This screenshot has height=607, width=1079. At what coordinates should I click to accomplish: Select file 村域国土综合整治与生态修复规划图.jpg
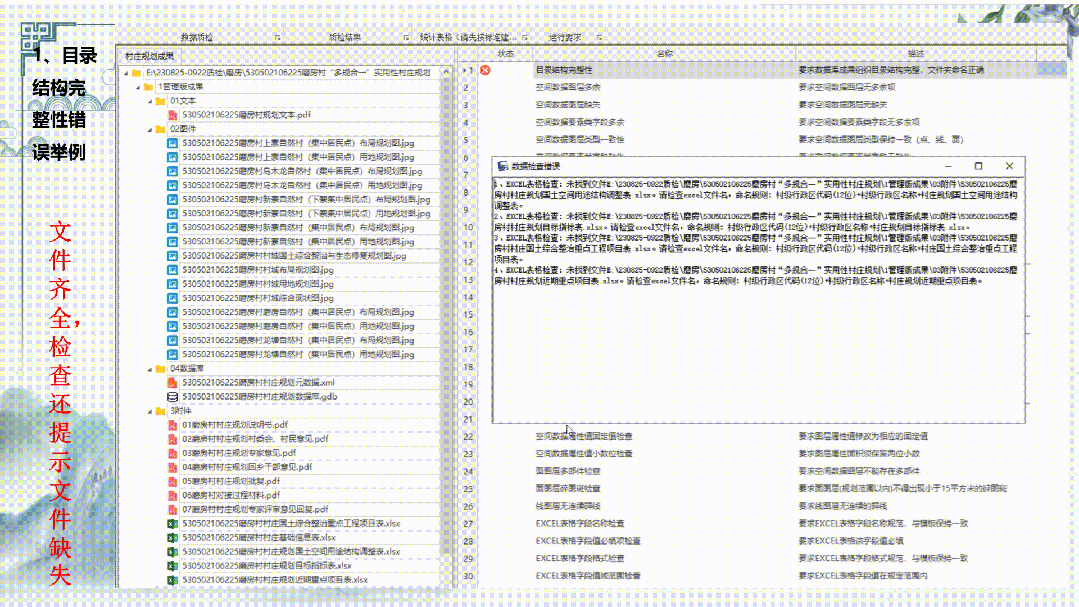click(x=294, y=256)
